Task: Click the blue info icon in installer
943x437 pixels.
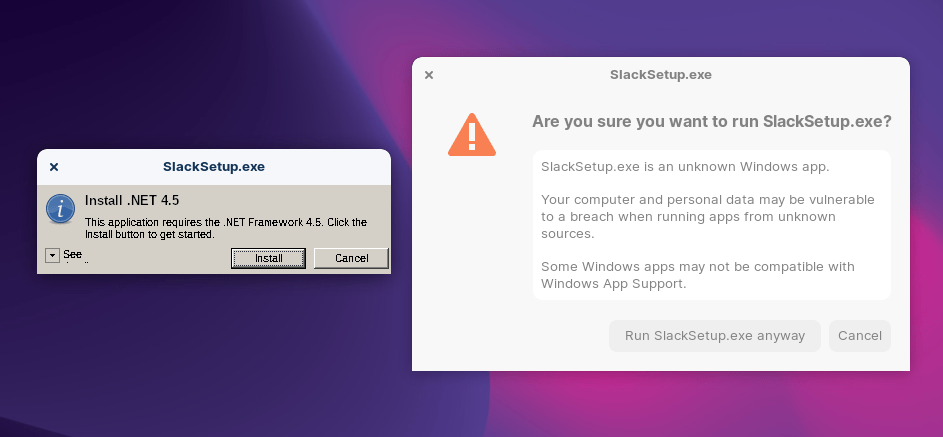Action: pyautogui.click(x=61, y=208)
